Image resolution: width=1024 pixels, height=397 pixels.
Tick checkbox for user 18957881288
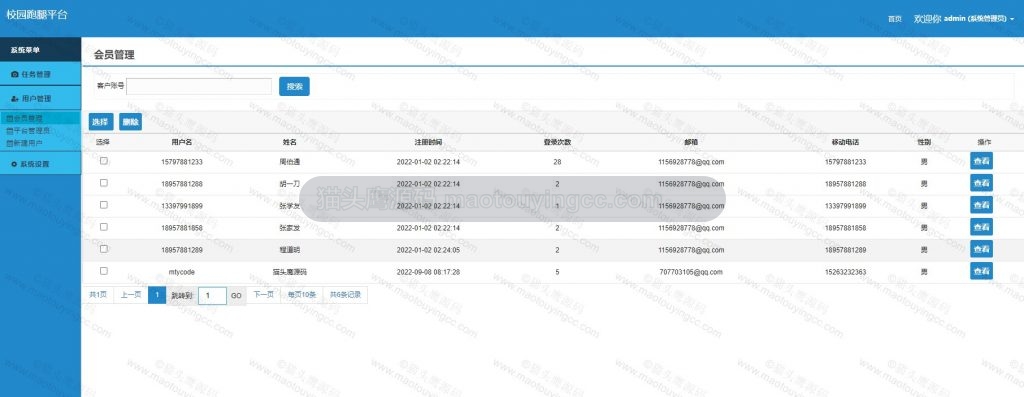(103, 183)
